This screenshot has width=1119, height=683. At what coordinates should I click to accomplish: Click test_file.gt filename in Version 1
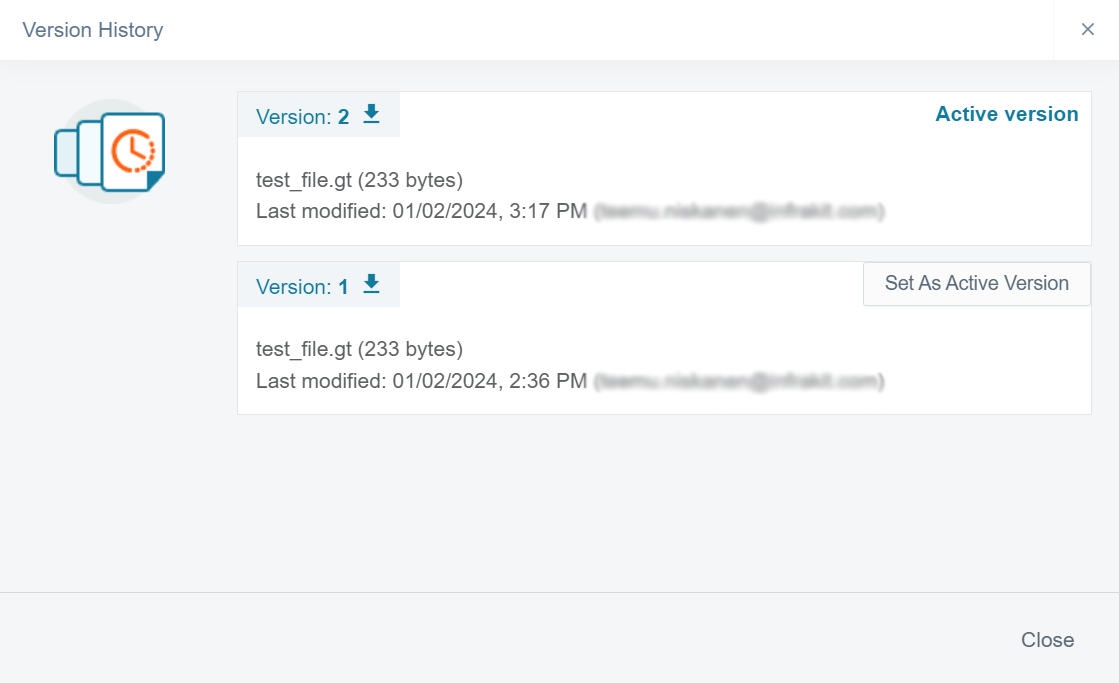(x=304, y=350)
